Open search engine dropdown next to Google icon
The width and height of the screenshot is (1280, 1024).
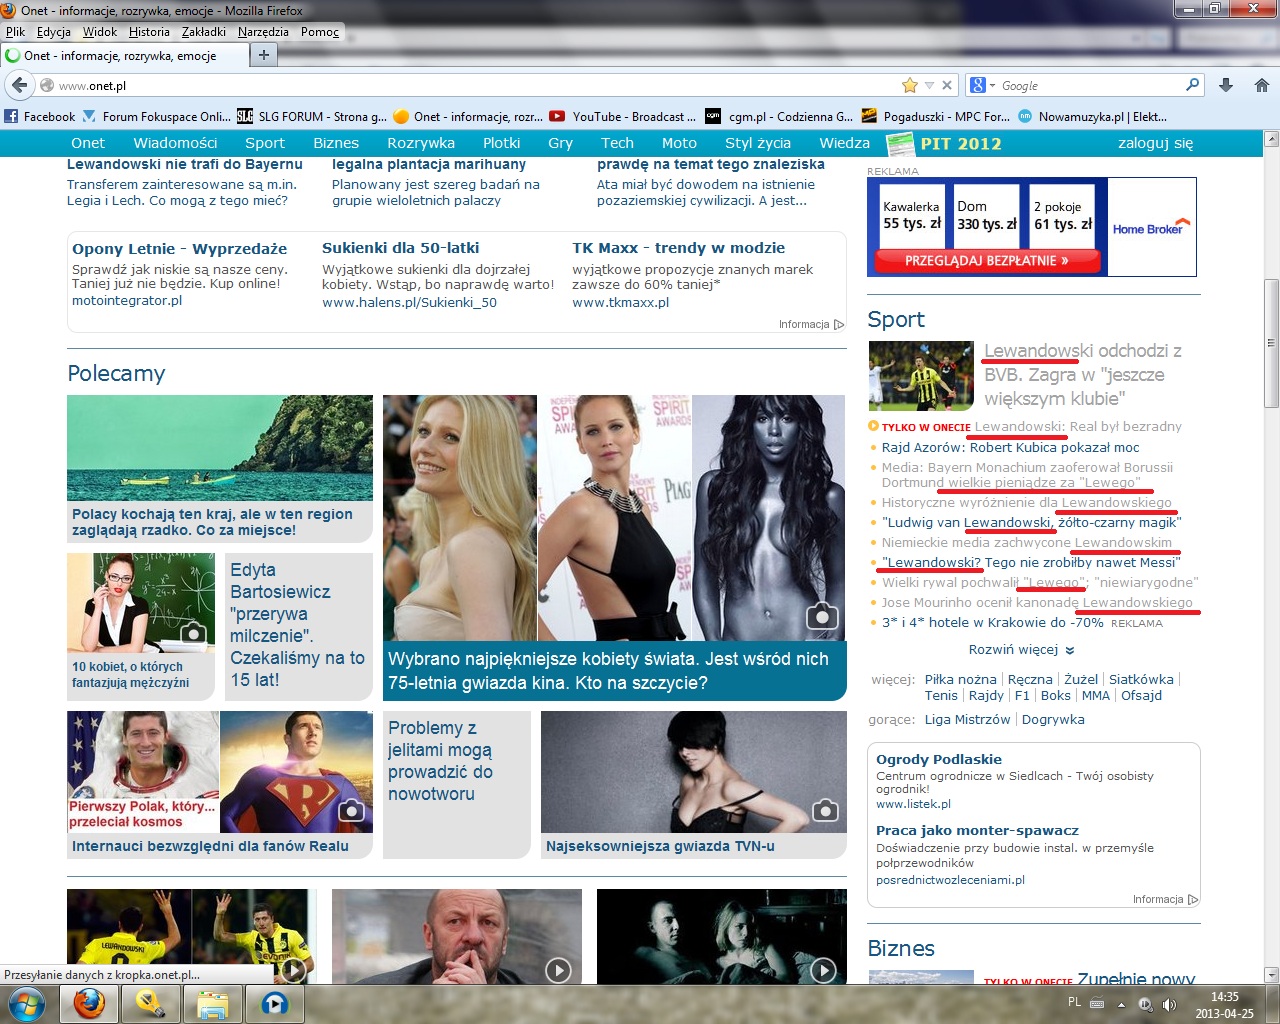(x=992, y=85)
